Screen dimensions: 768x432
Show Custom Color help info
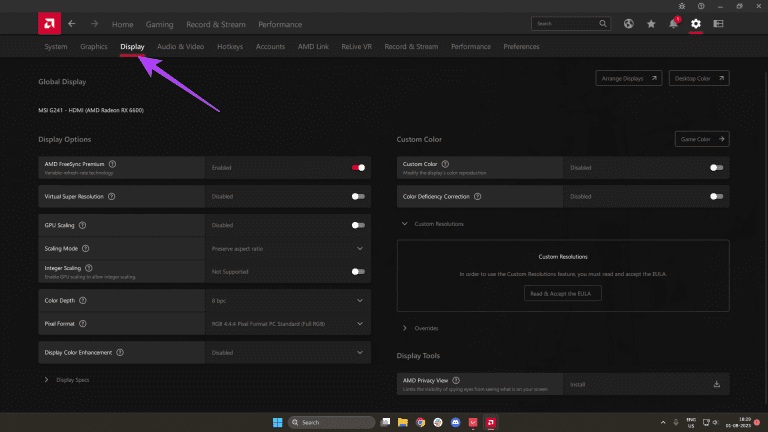[x=445, y=164]
